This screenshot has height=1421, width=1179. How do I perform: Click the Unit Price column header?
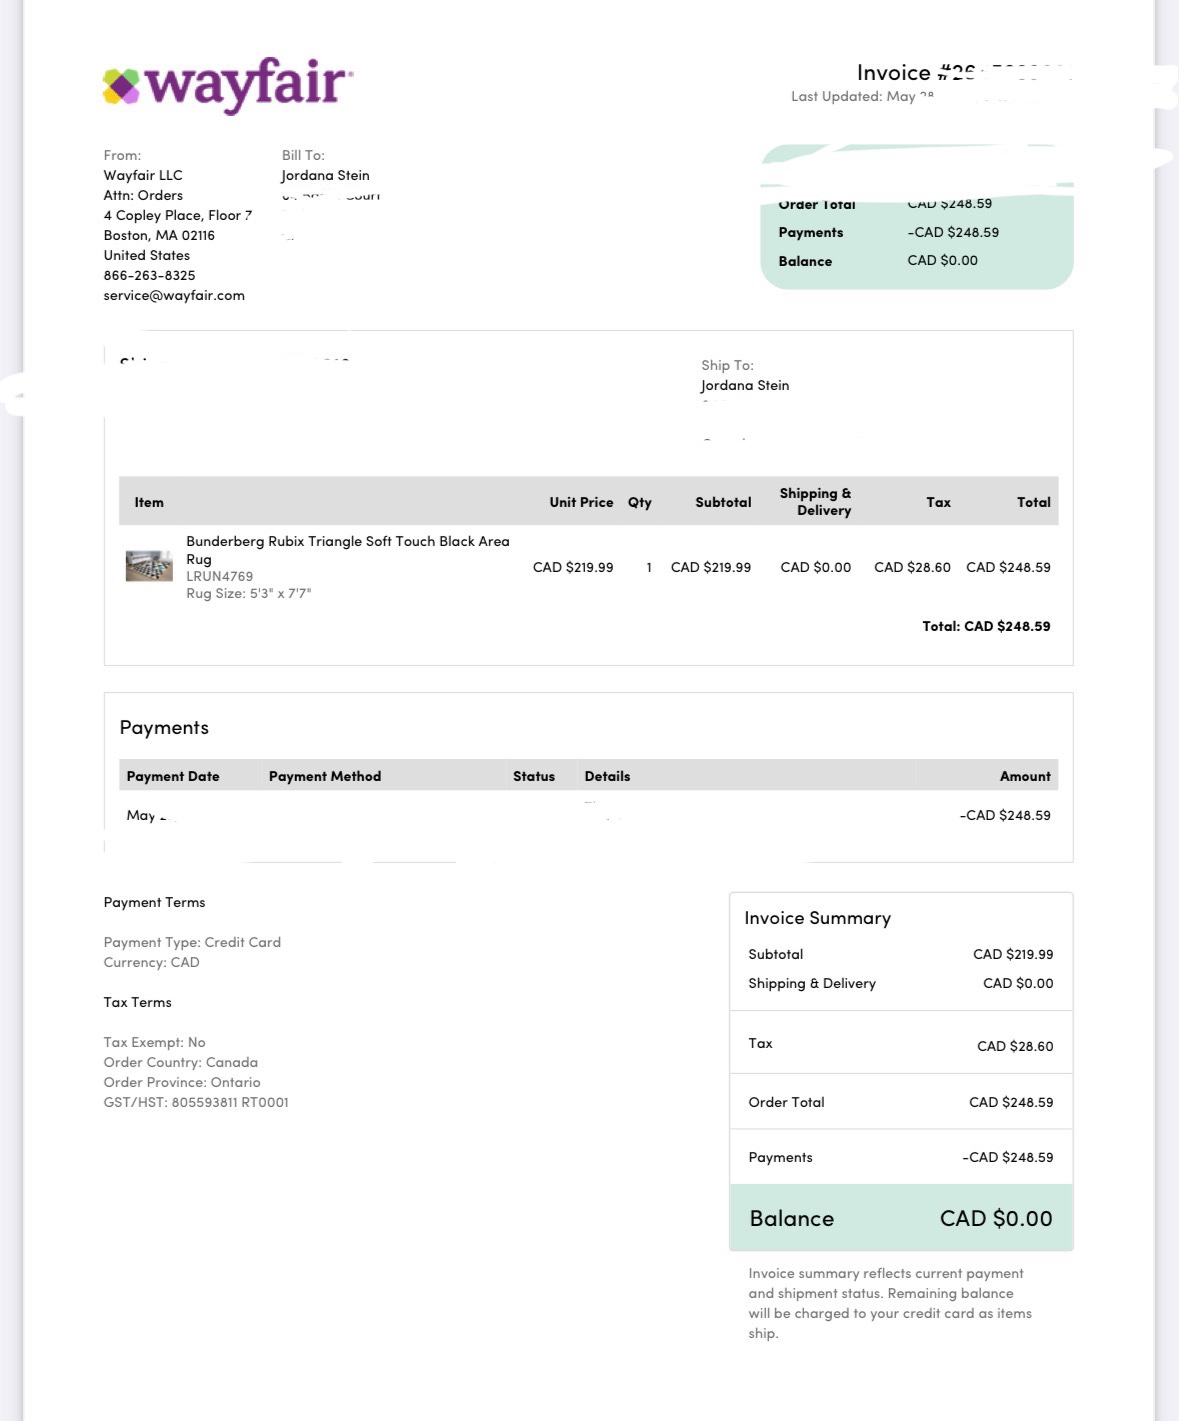pyautogui.click(x=581, y=502)
